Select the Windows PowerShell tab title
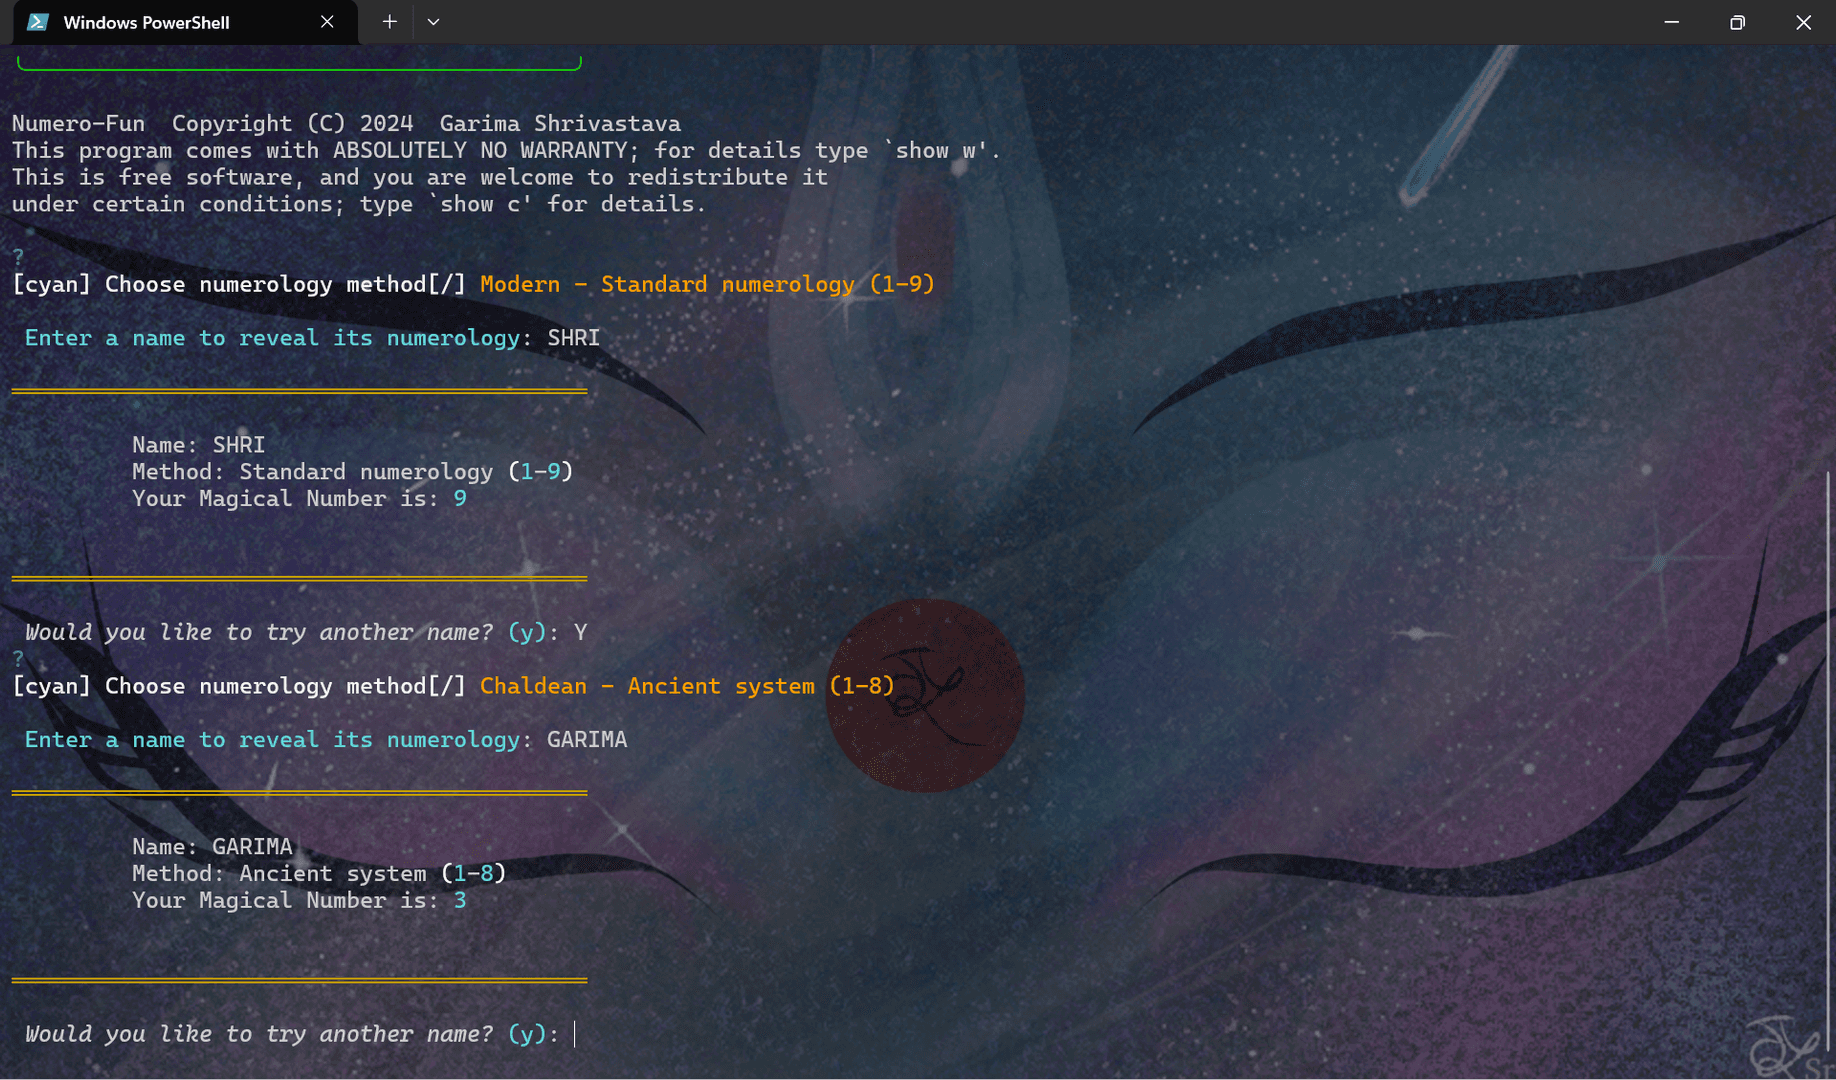Screen dimensions: 1836x1080 click(146, 22)
